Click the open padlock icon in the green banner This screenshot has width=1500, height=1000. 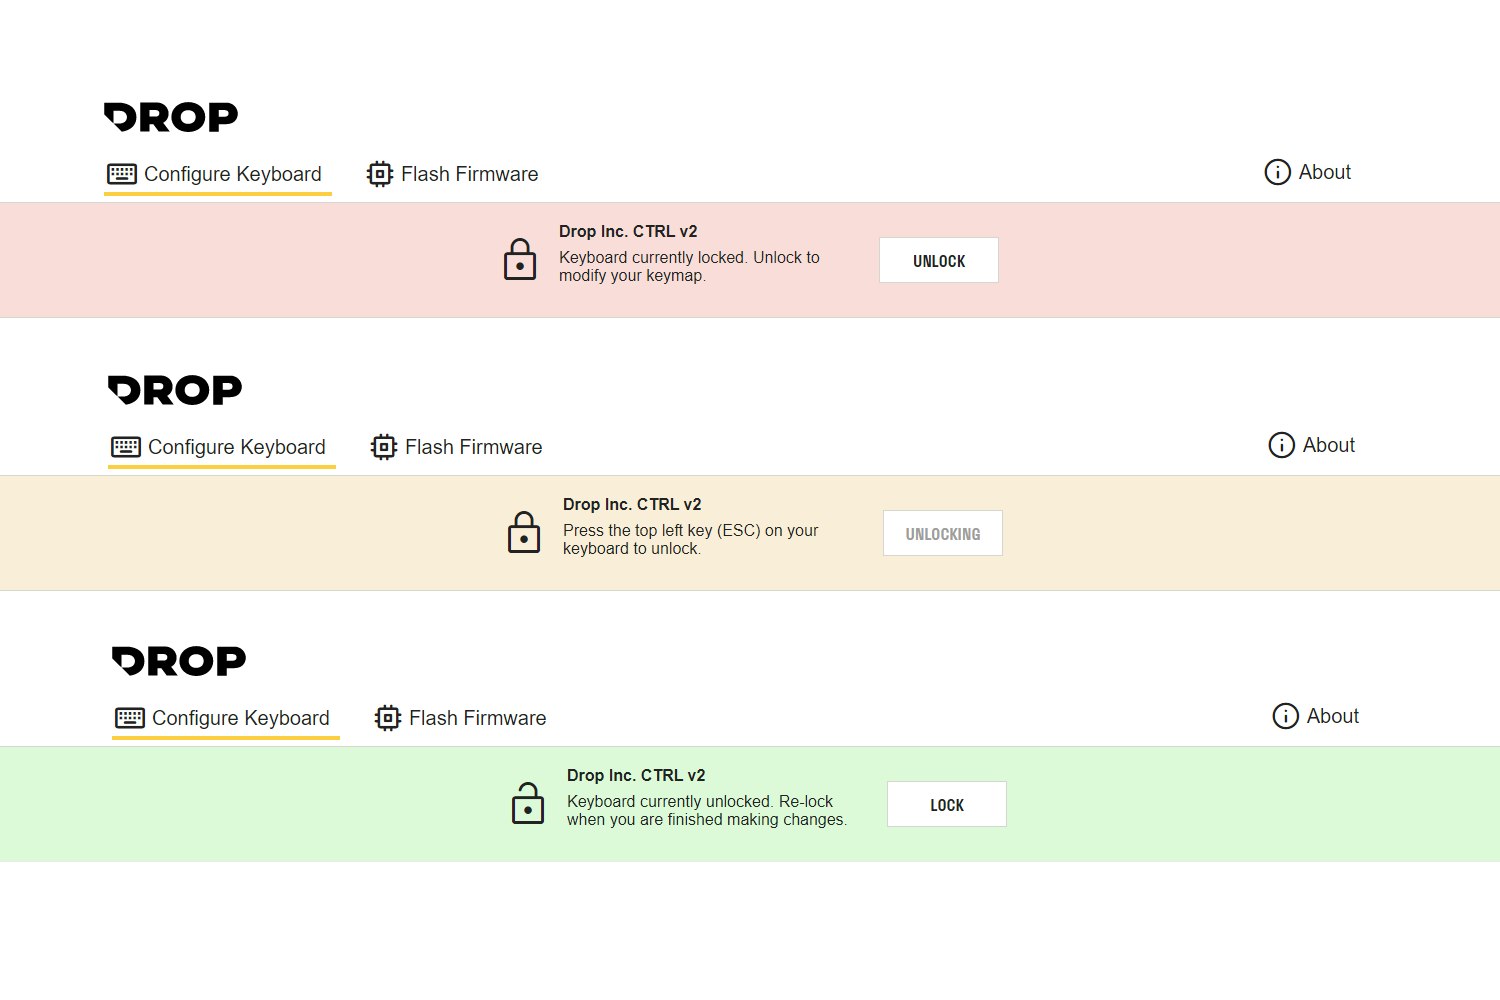(x=528, y=804)
